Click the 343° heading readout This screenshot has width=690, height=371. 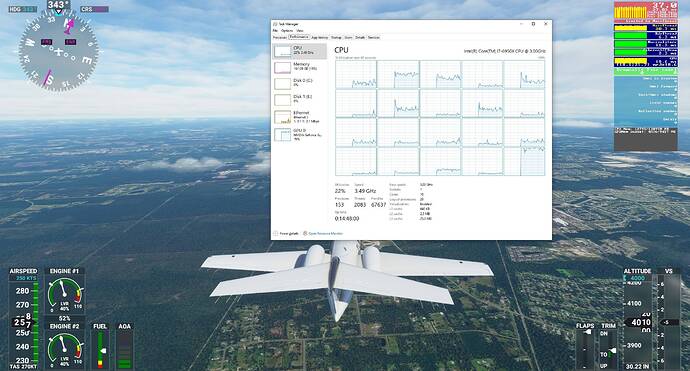pos(58,5)
